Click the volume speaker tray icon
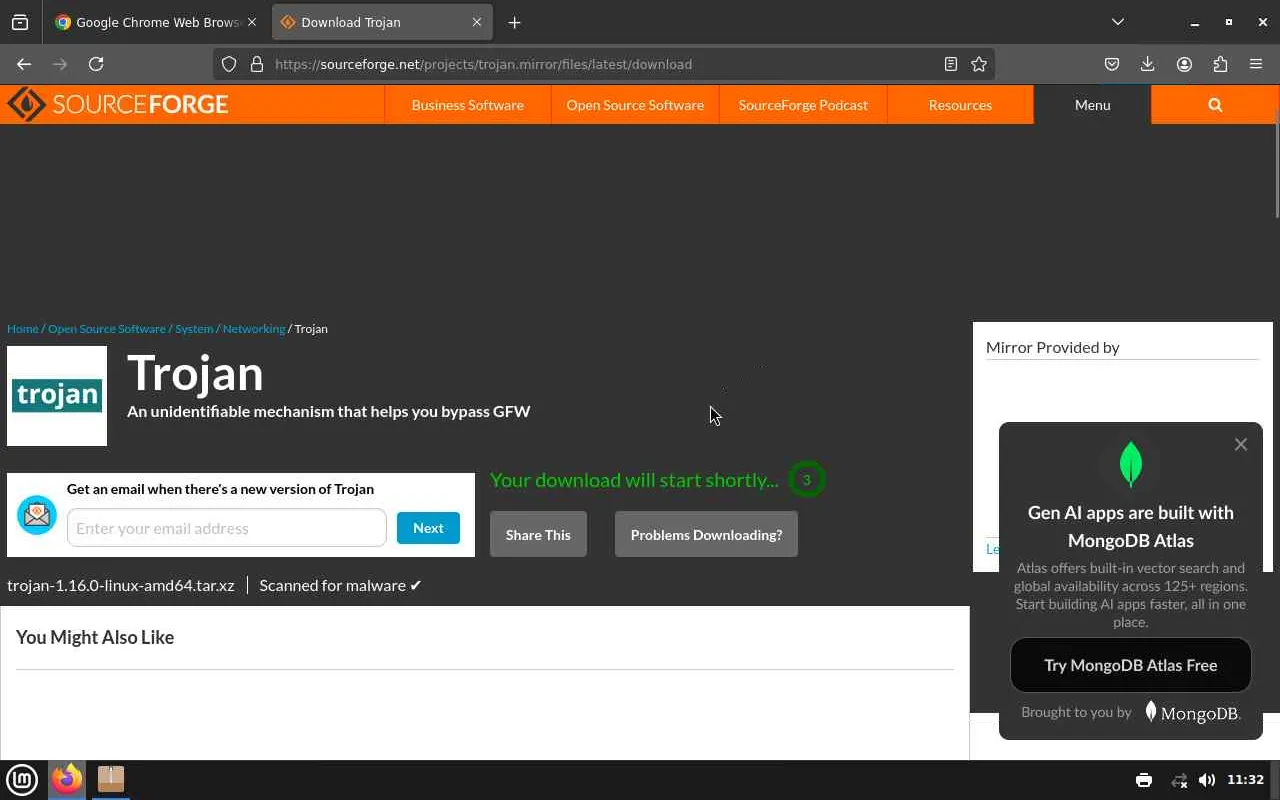Screen dimensions: 1280x800 click(x=1207, y=780)
